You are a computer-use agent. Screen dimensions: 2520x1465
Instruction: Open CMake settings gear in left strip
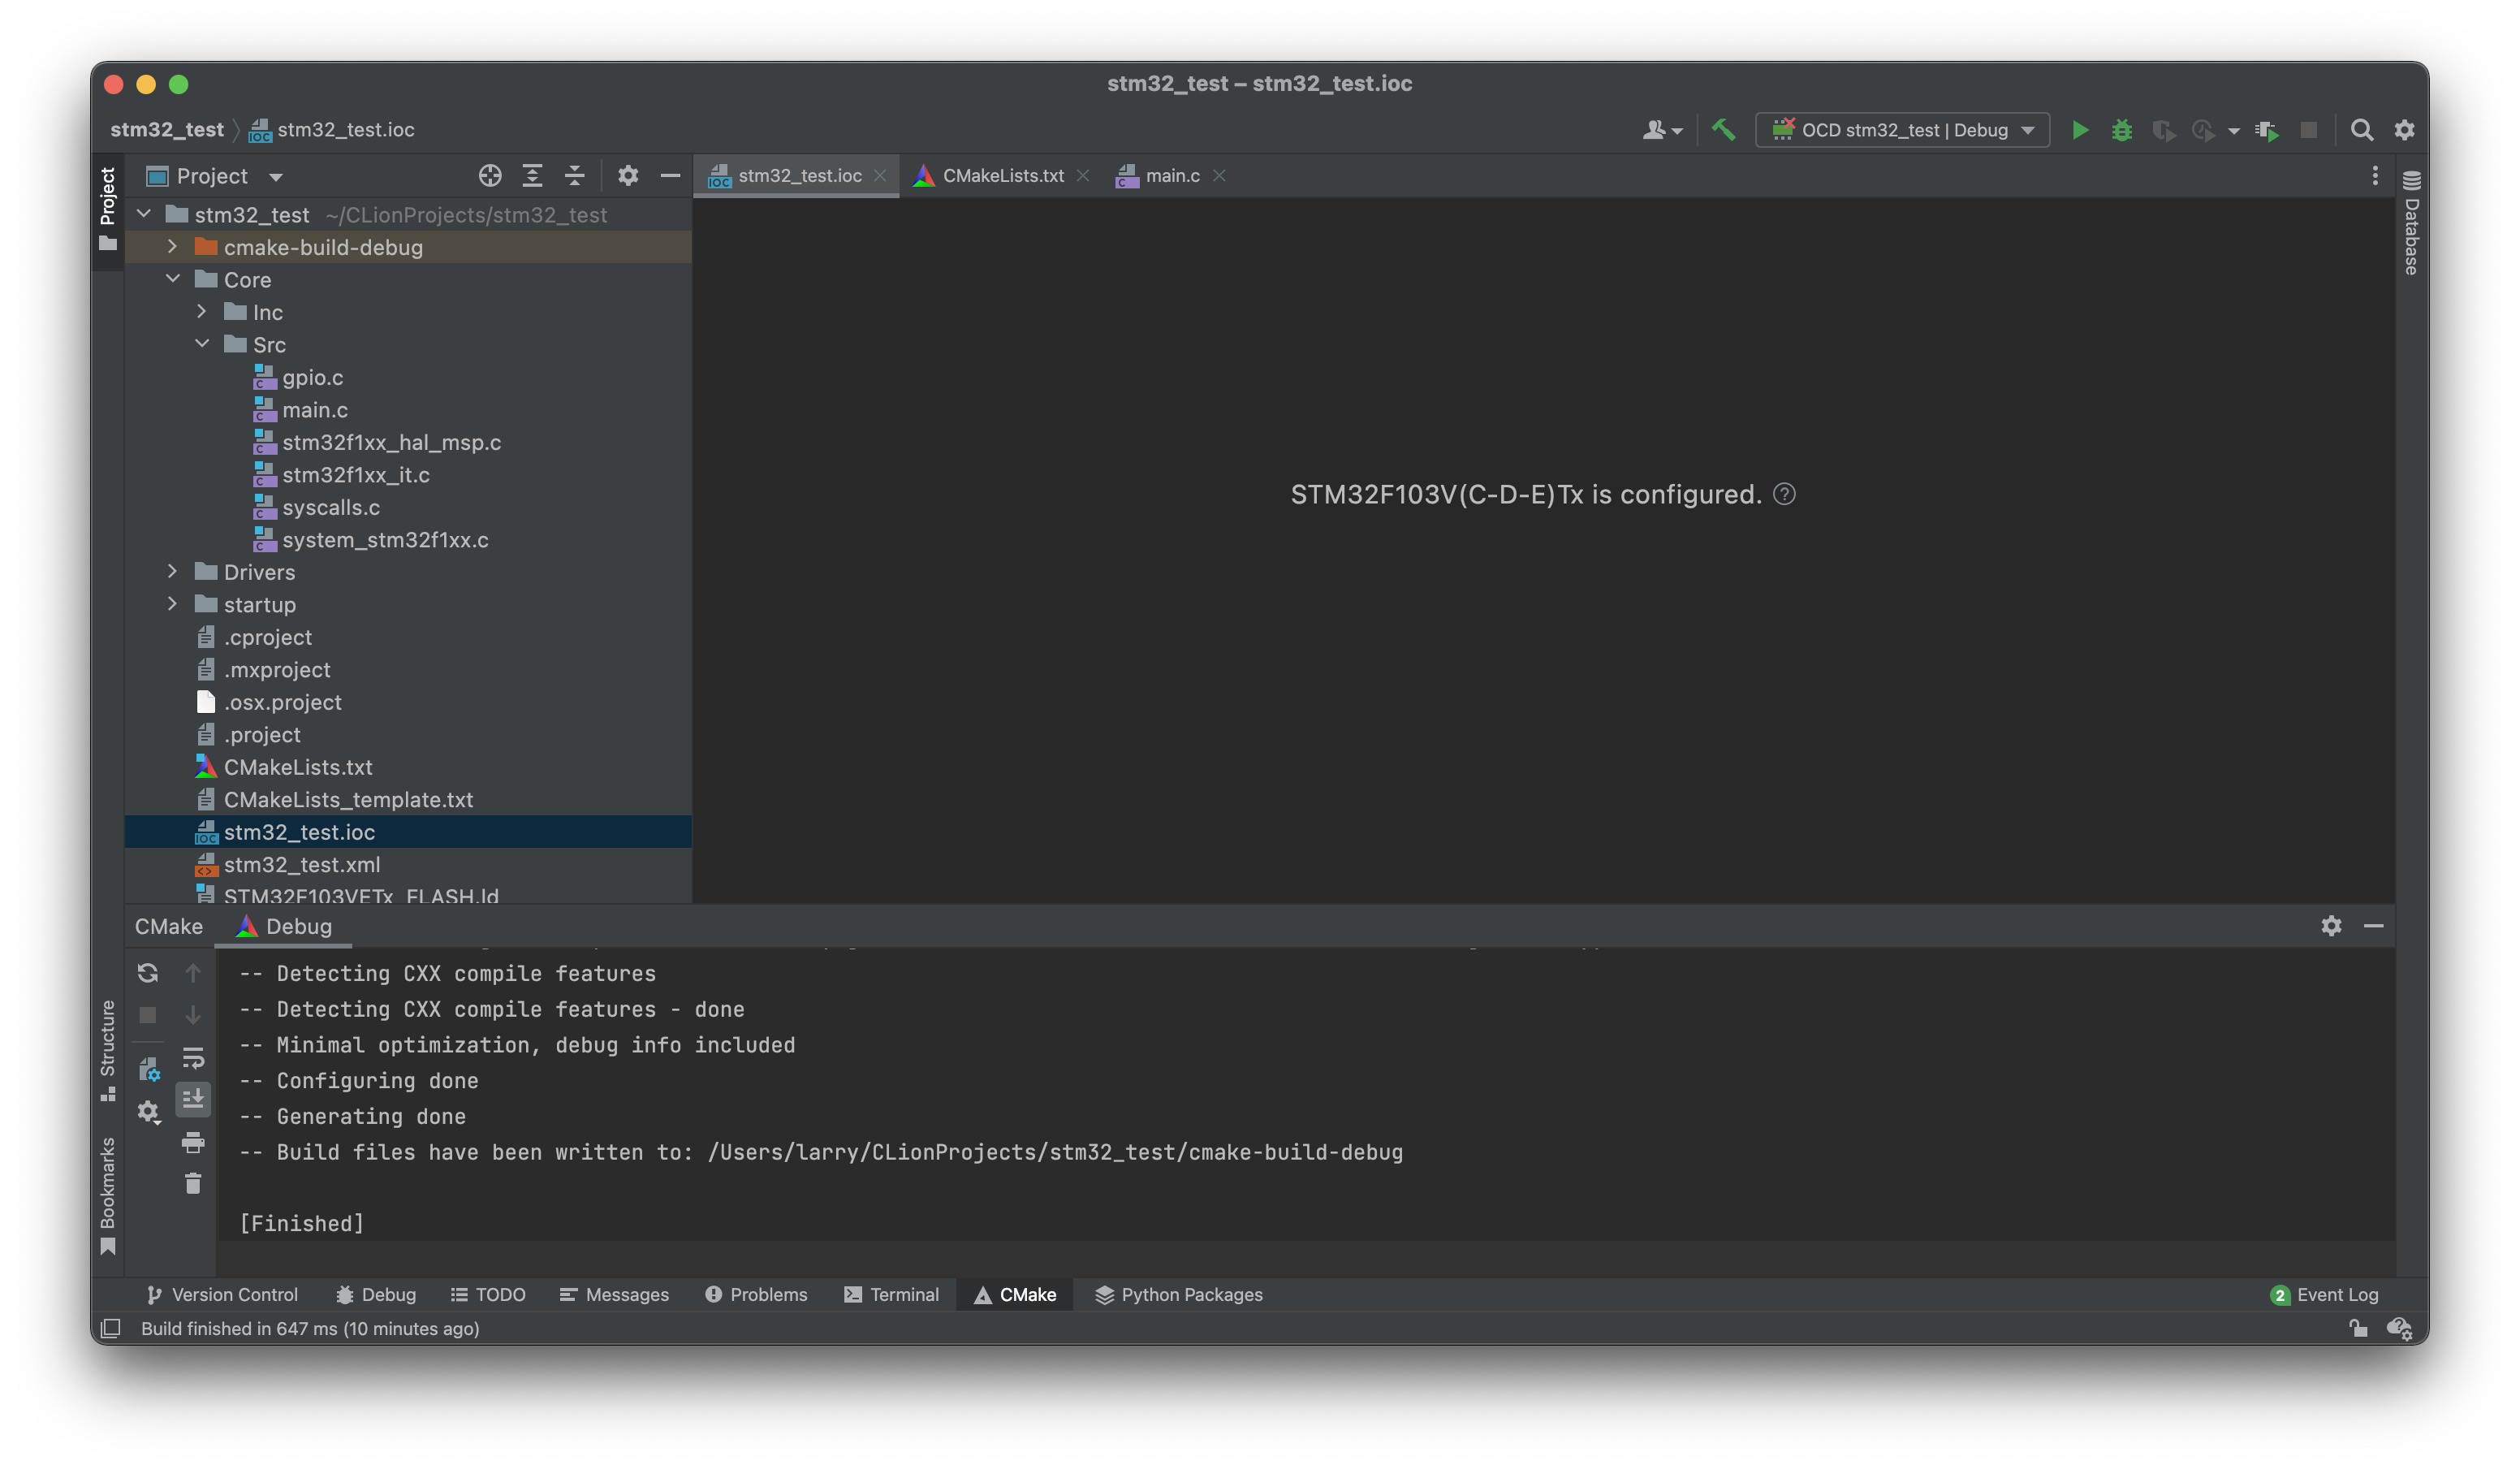148,1111
